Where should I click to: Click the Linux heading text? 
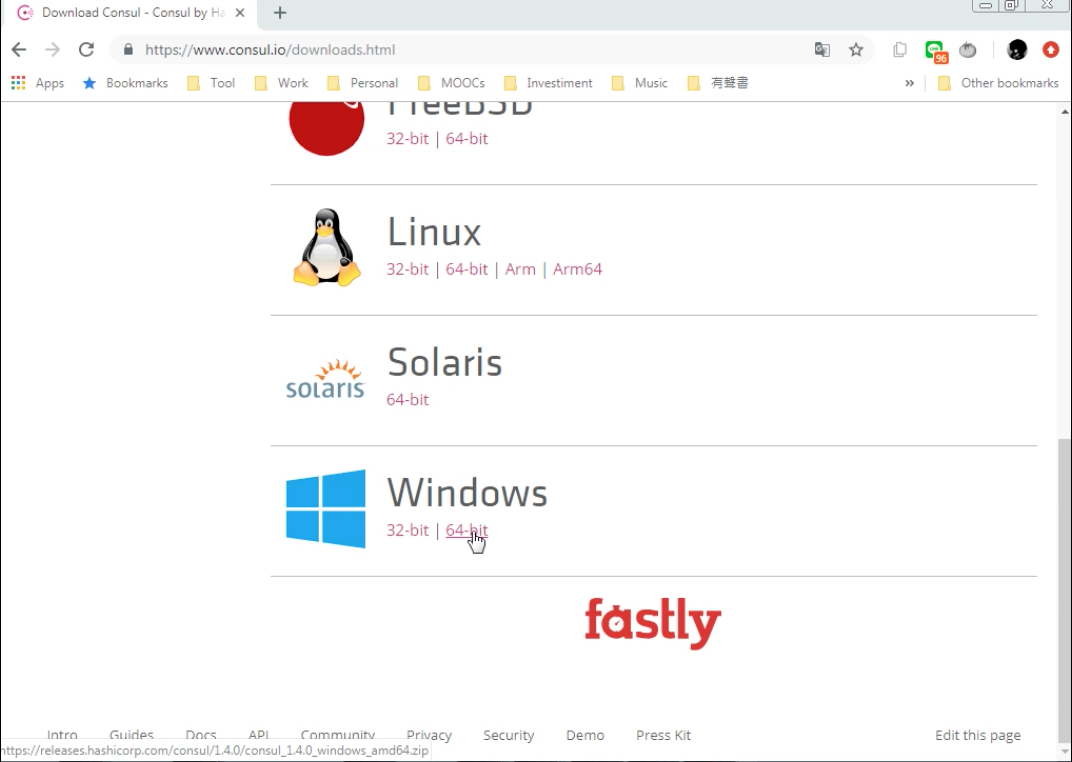coord(434,232)
